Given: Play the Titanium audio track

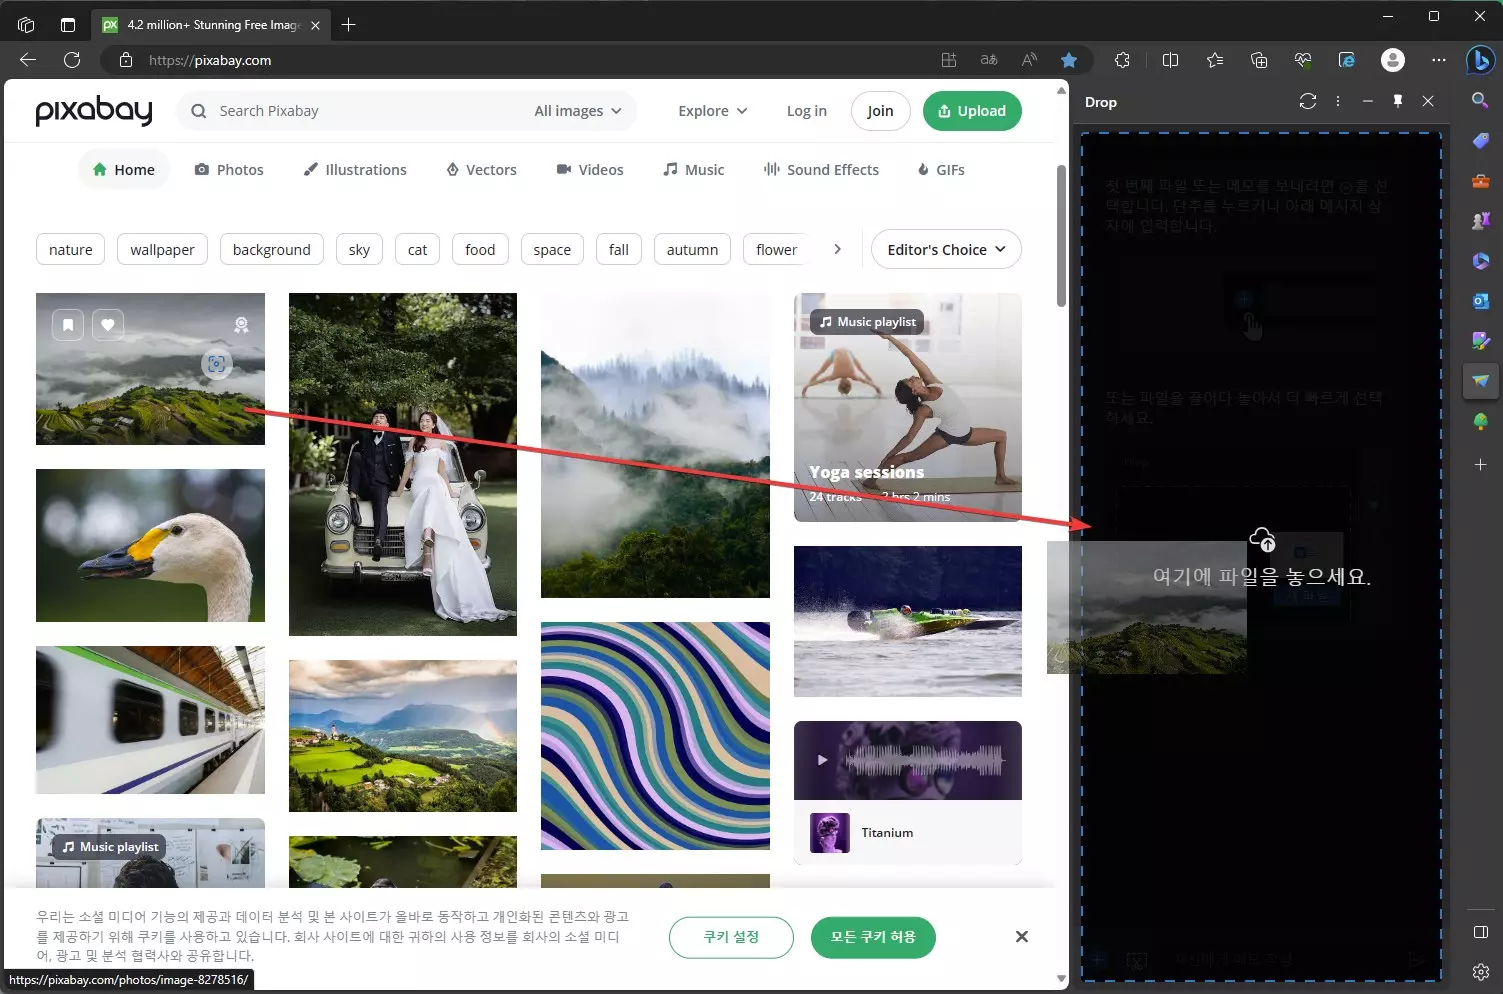Looking at the screenshot, I should pos(822,760).
